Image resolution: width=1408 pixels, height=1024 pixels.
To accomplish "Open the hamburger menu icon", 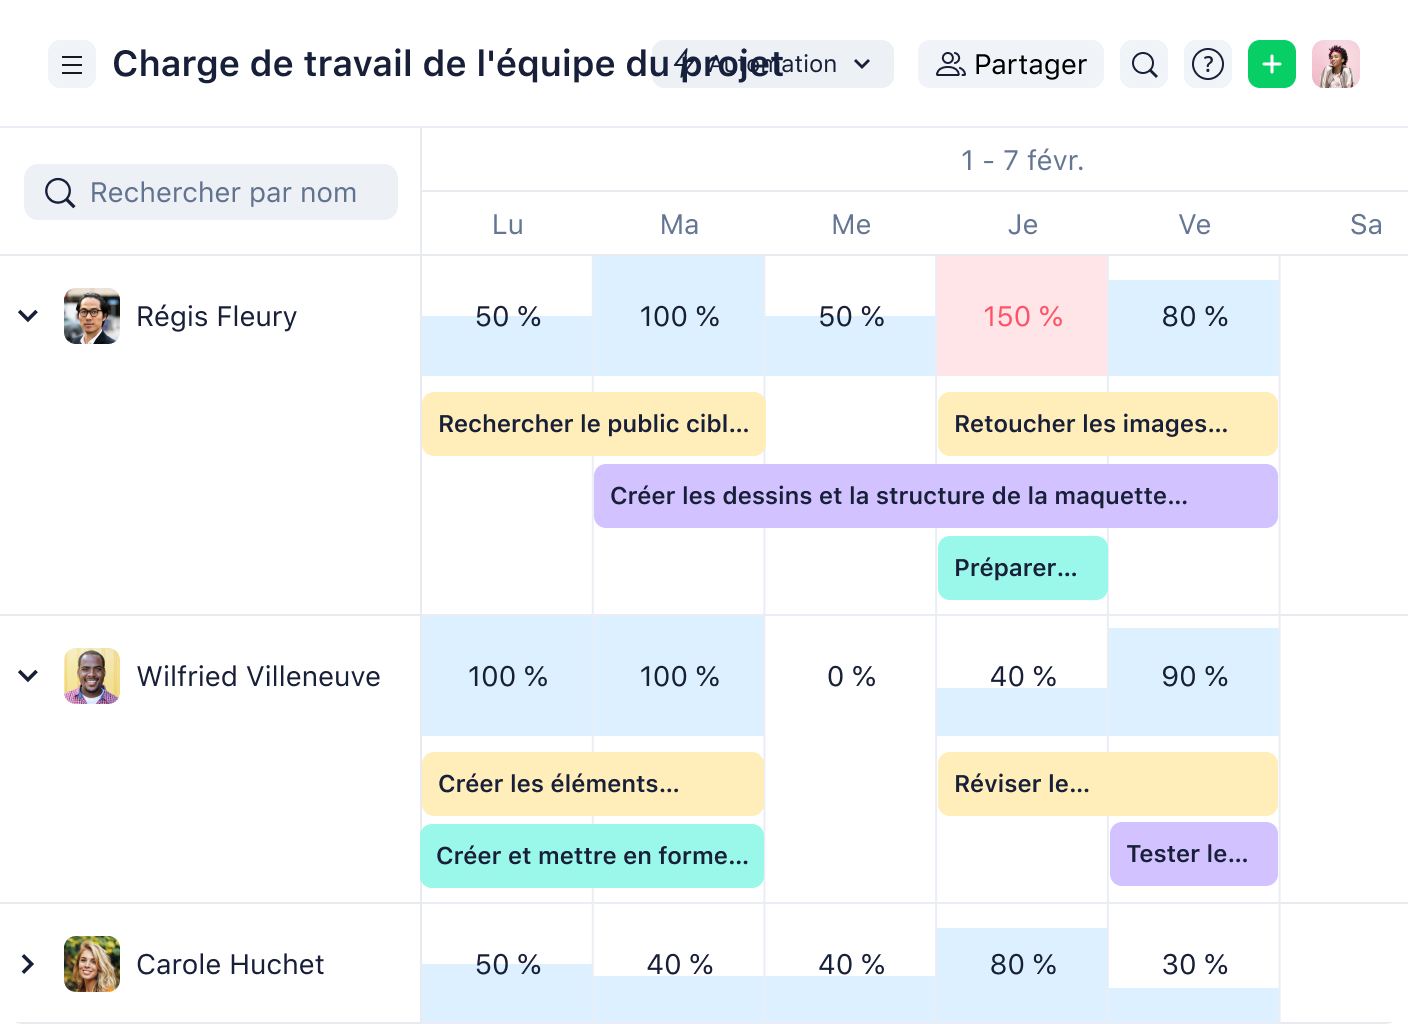I will (72, 65).
